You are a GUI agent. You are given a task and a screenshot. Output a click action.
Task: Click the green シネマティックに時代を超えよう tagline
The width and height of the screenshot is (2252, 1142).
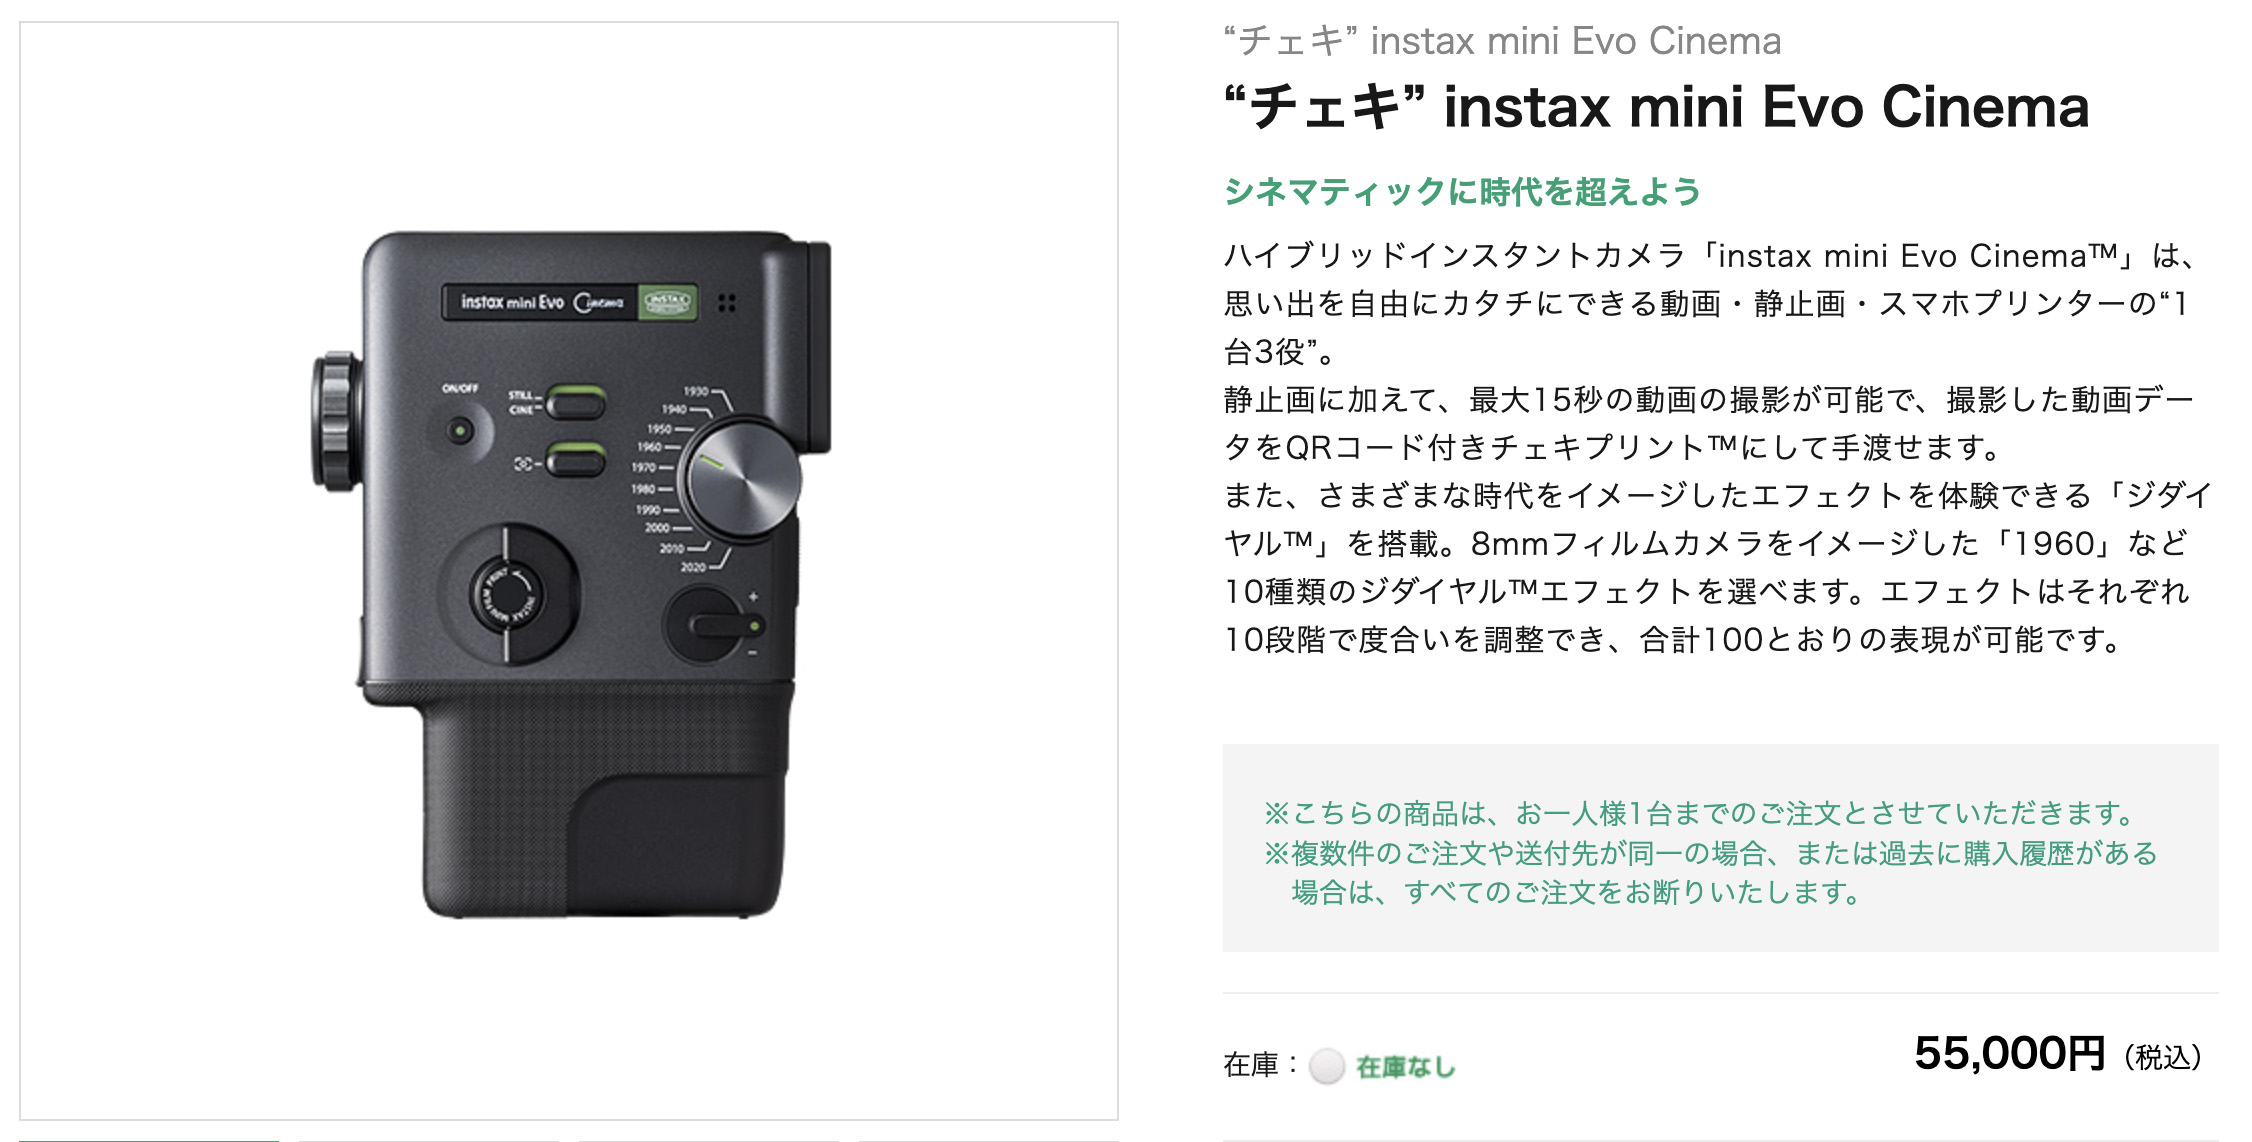click(x=1462, y=191)
